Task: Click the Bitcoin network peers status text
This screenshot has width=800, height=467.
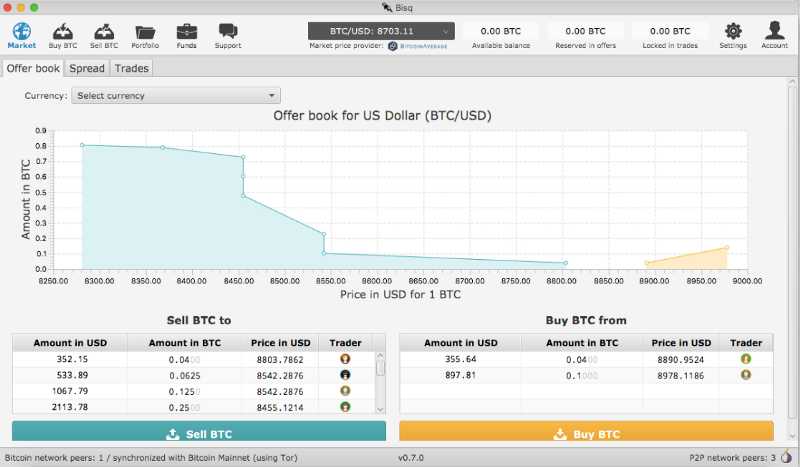Action: (x=151, y=458)
